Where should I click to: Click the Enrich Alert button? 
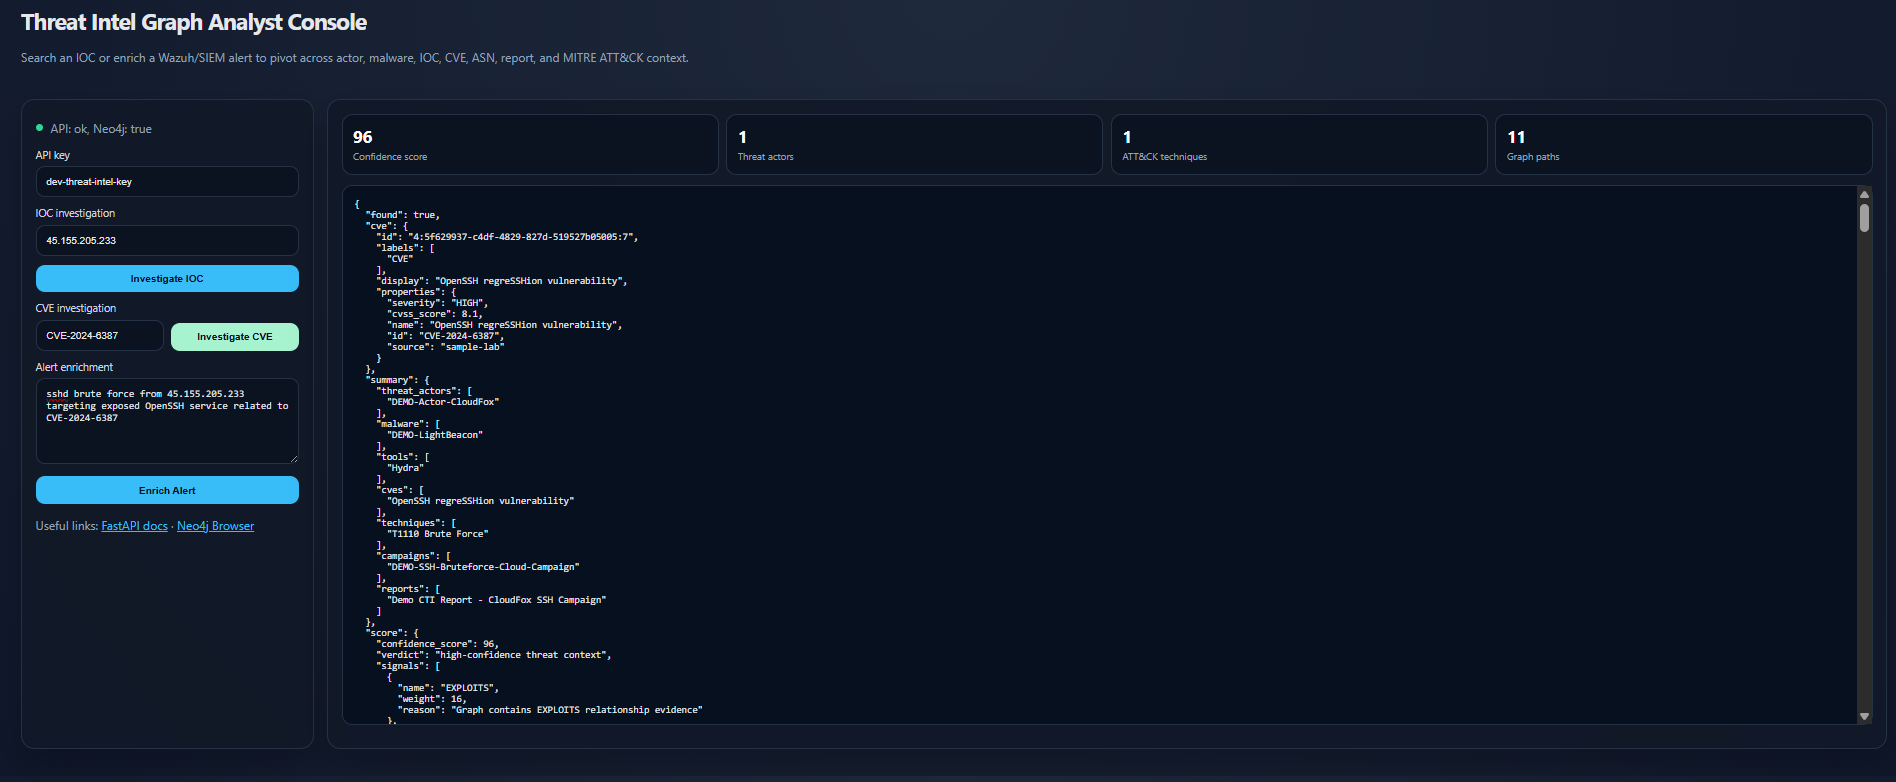tap(167, 490)
